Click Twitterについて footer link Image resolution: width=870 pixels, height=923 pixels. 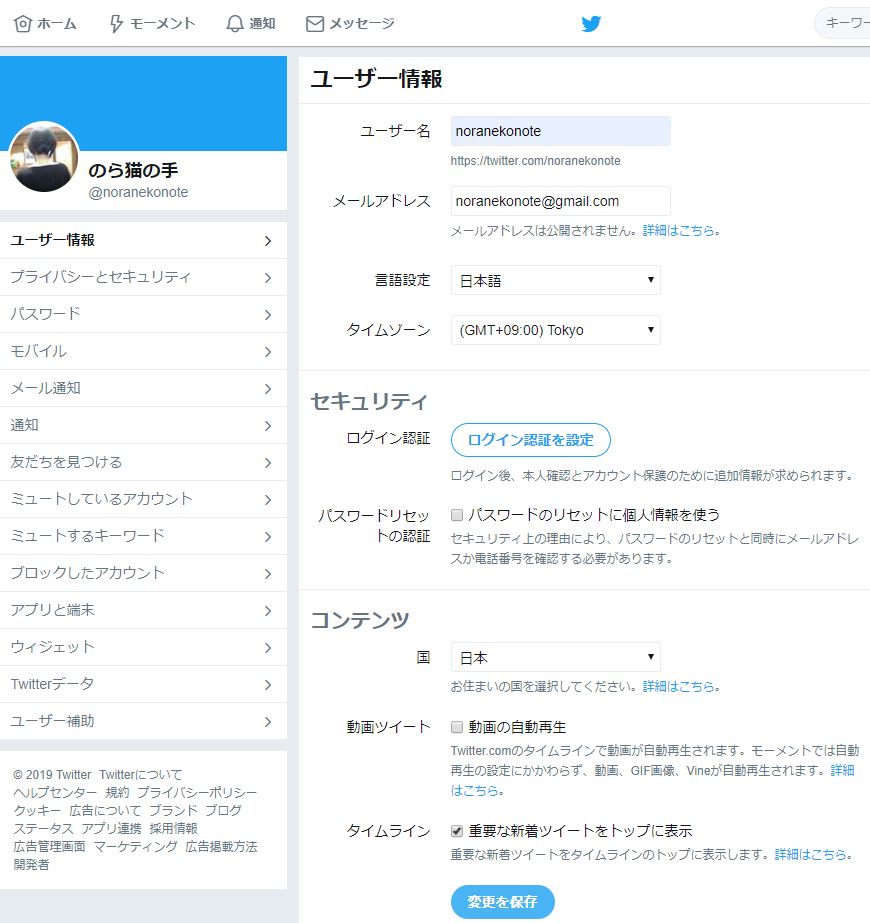pyautogui.click(x=141, y=775)
